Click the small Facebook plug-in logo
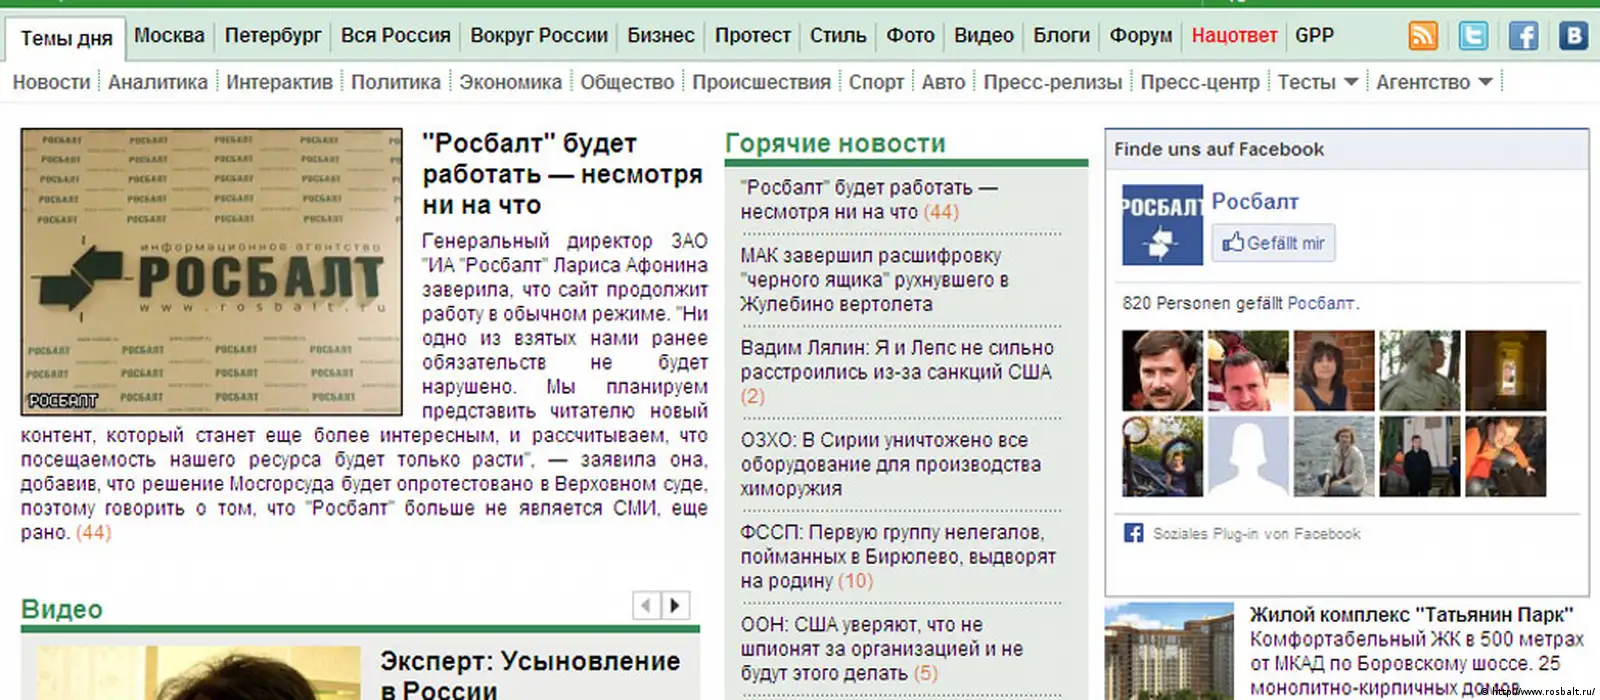 [1133, 533]
